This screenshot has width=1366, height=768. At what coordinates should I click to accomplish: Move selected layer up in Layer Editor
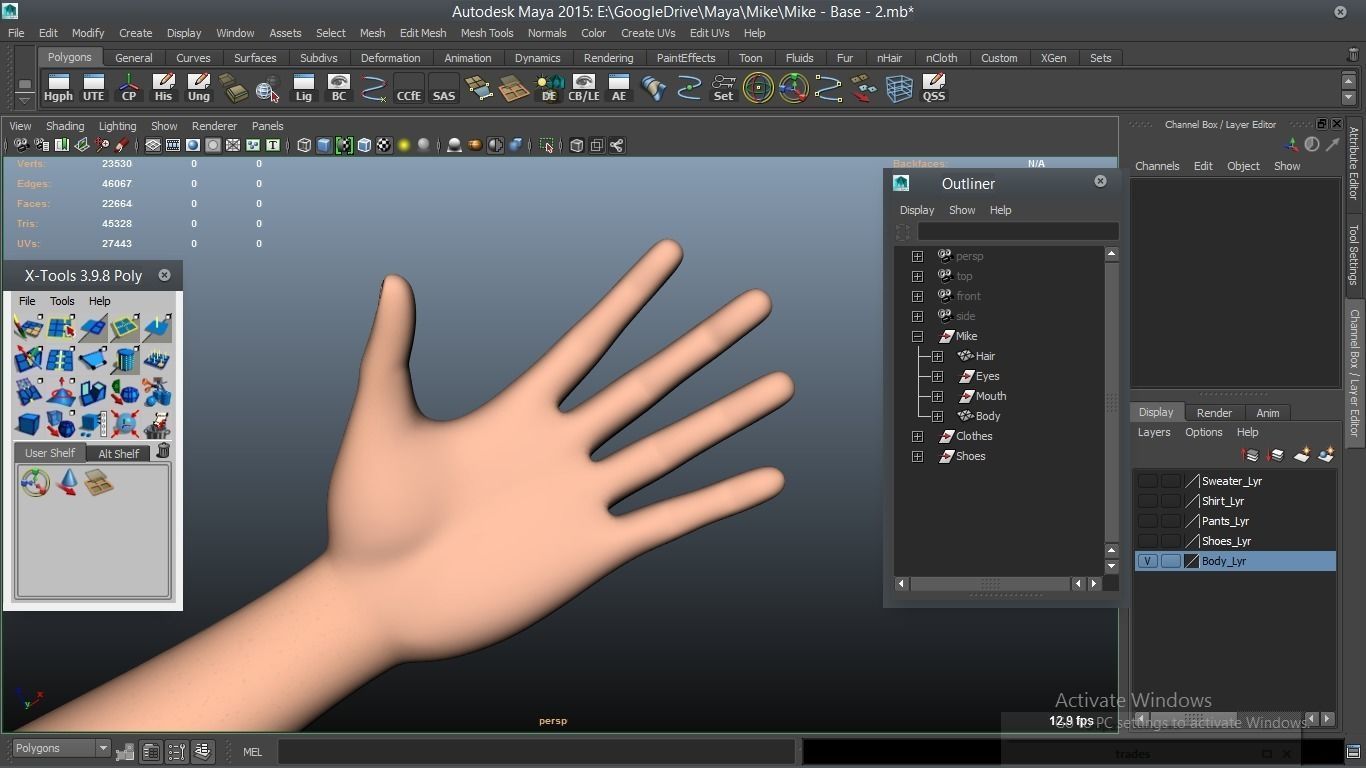tap(1250, 455)
